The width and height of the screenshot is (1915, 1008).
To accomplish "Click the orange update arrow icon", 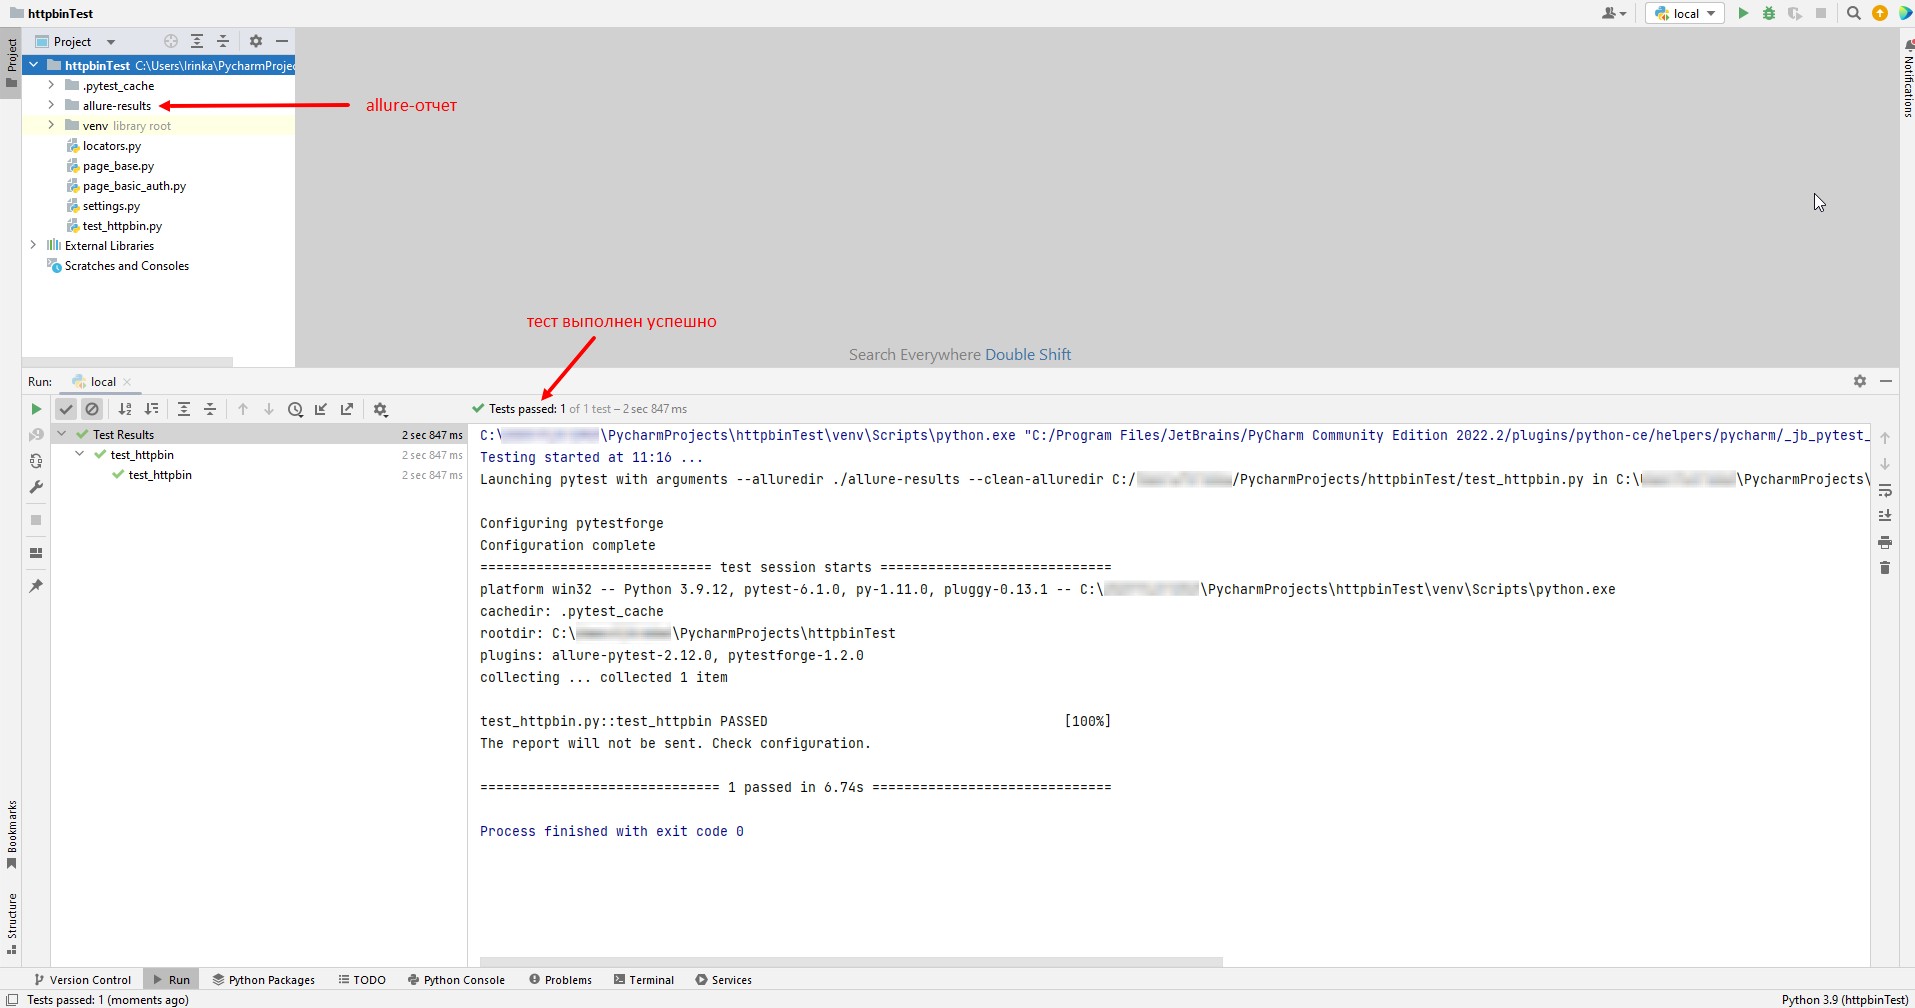I will (1880, 13).
